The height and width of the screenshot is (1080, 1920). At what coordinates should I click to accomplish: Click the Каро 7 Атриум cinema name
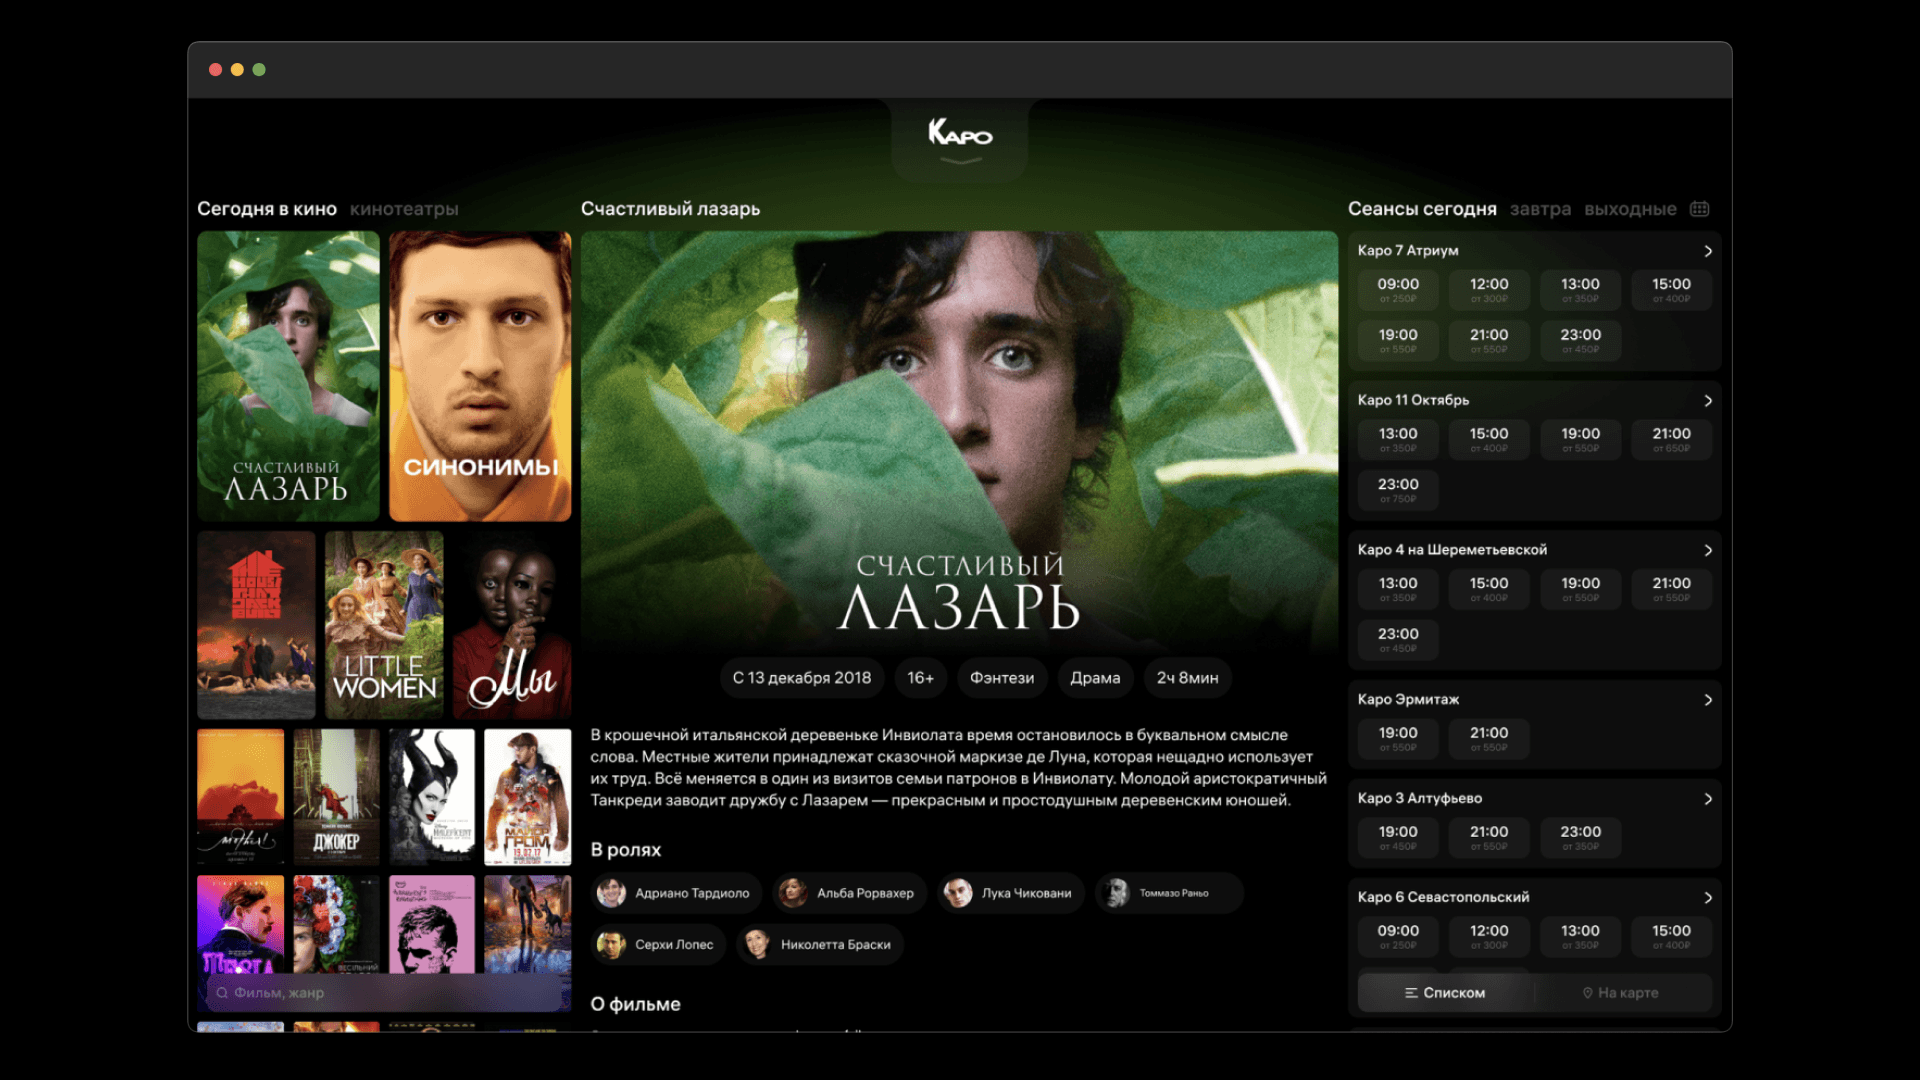pos(1408,251)
